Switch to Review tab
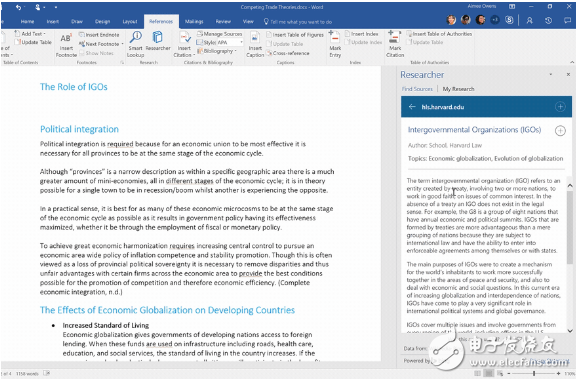 click(223, 22)
